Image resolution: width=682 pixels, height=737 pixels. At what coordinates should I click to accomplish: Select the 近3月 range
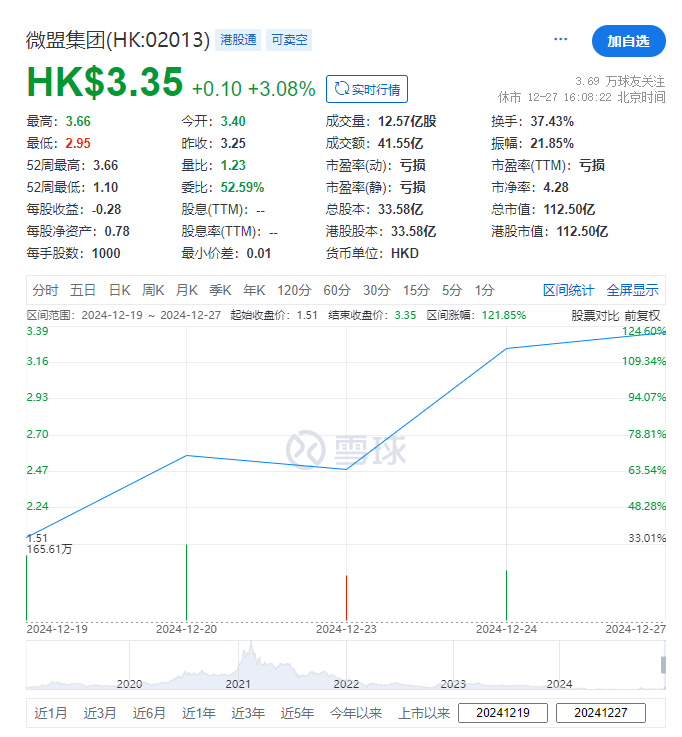coord(100,713)
